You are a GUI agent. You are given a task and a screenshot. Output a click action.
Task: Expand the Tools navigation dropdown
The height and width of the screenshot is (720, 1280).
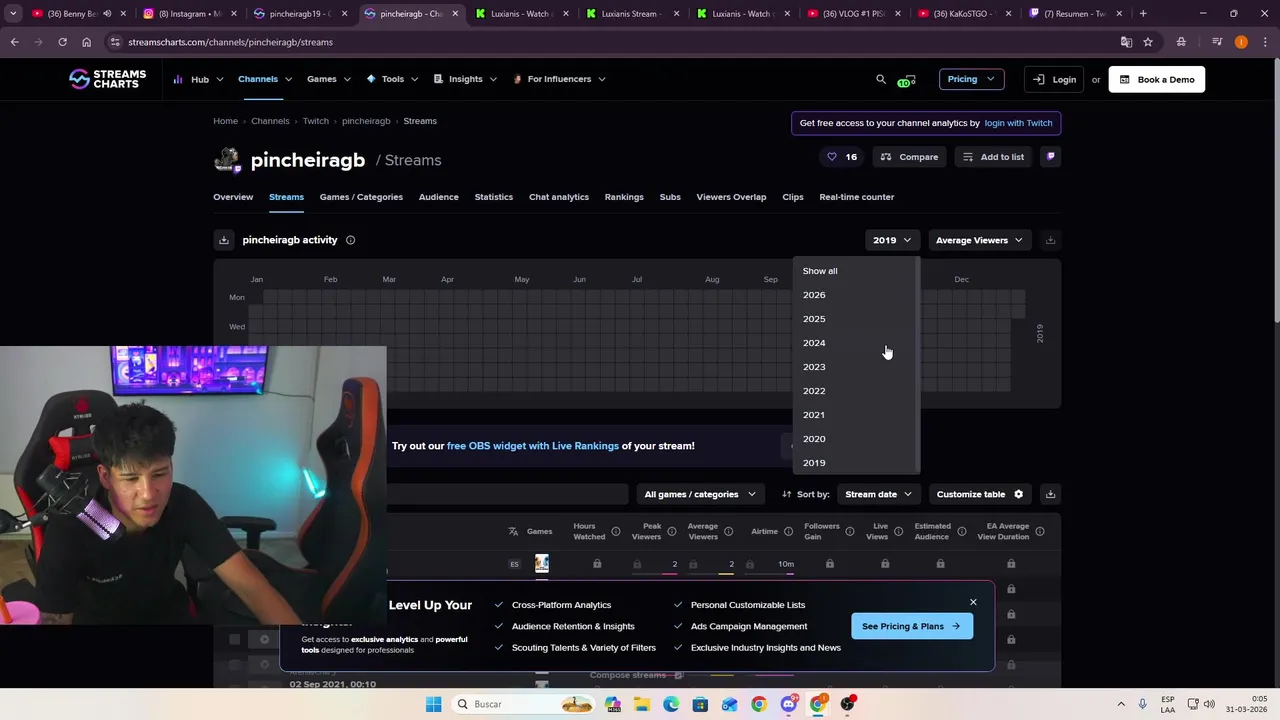392,79
